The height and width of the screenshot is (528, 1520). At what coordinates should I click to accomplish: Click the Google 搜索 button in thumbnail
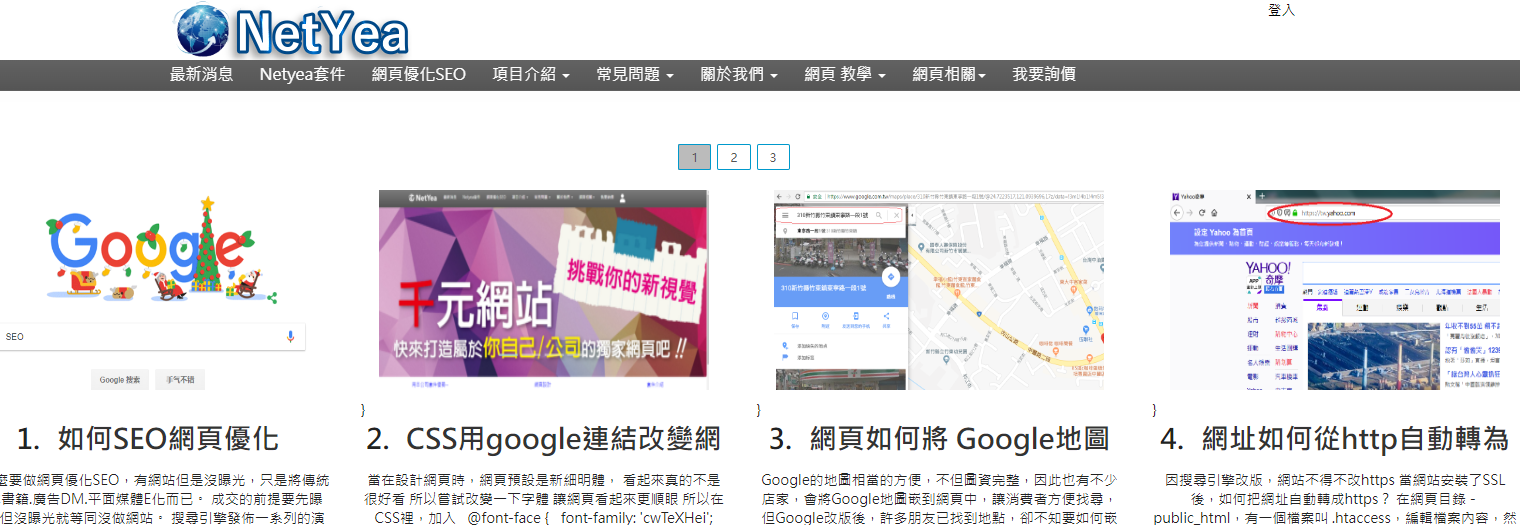tap(119, 380)
